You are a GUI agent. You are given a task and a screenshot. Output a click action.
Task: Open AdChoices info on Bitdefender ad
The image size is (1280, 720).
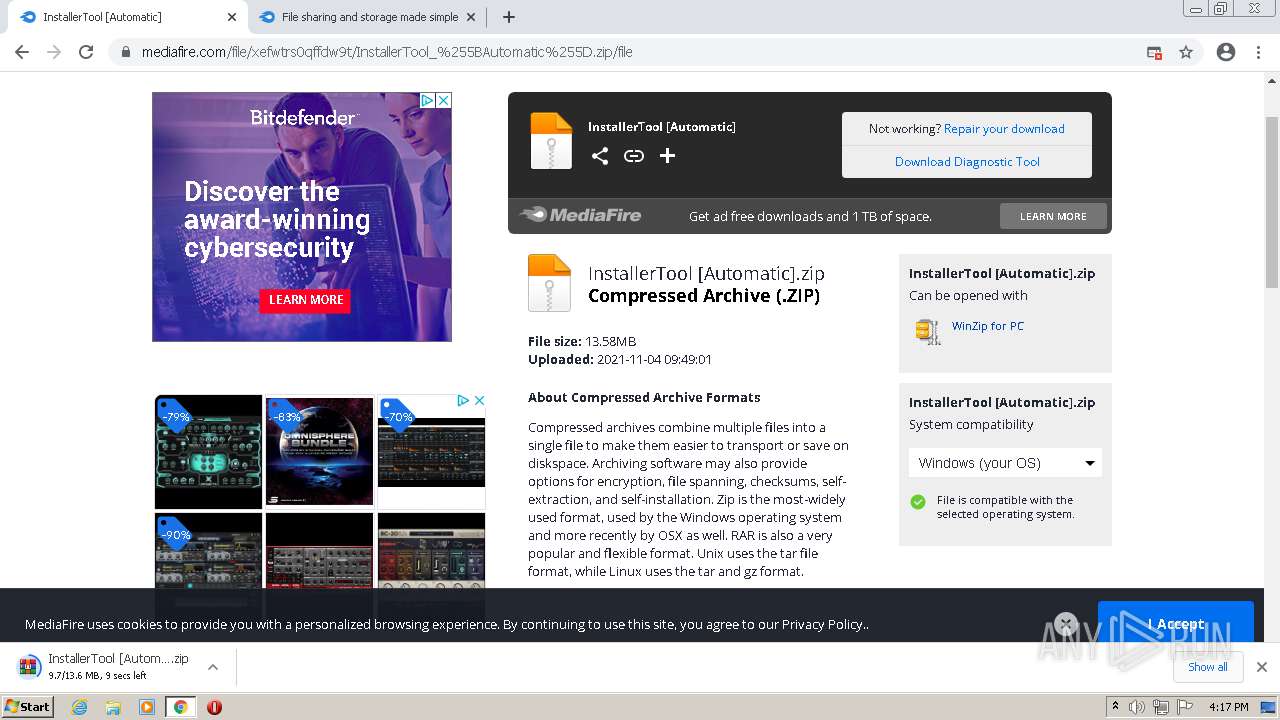click(x=427, y=100)
